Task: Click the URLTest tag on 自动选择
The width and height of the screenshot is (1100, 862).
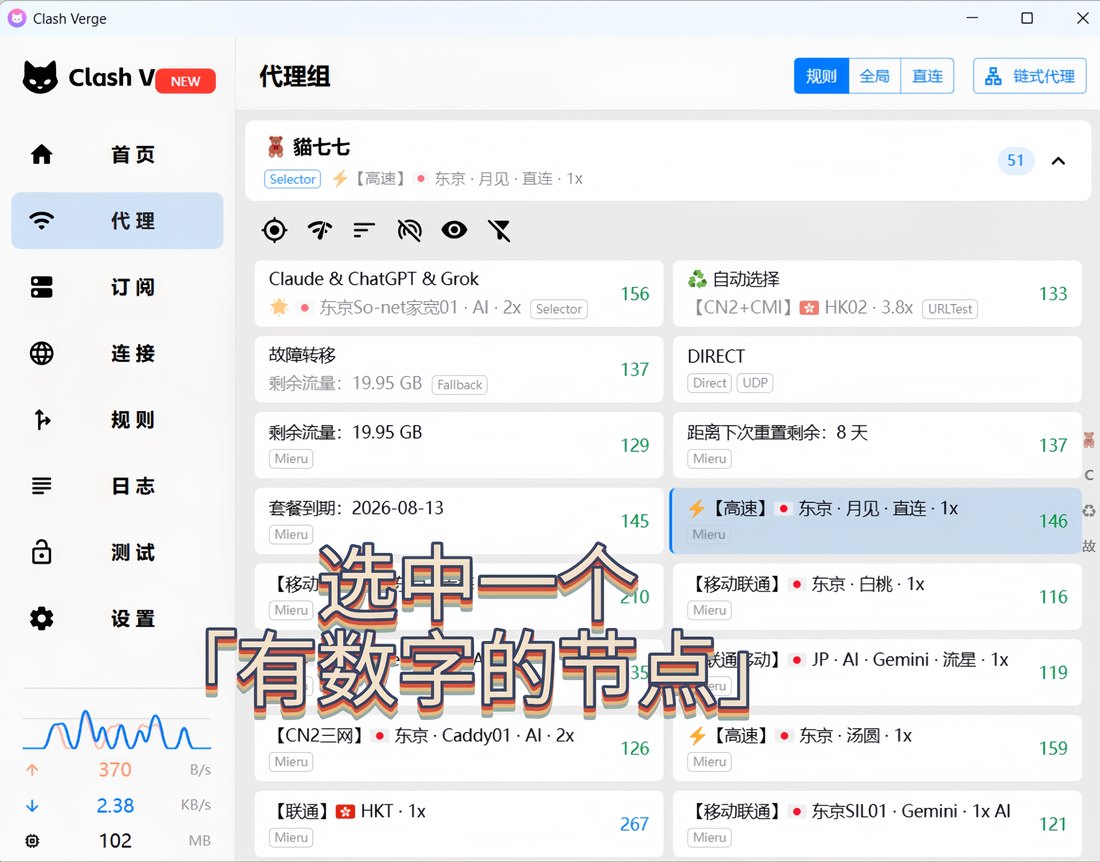Action: 950,309
